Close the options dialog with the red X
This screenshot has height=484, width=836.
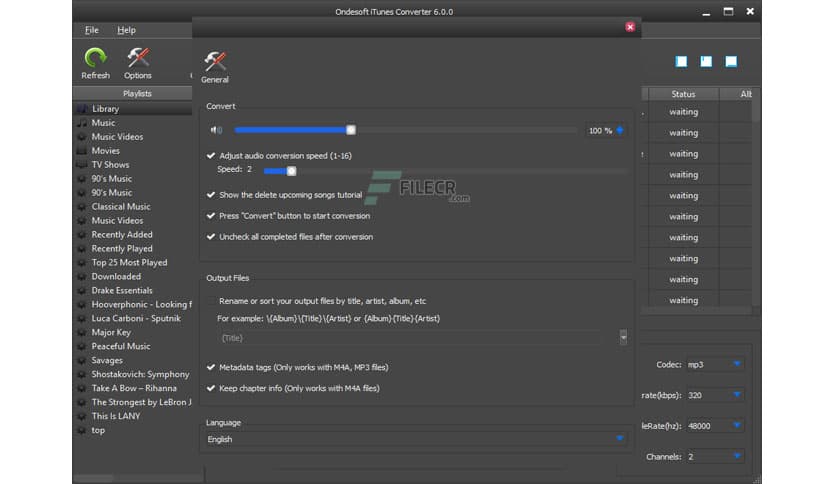pyautogui.click(x=630, y=27)
